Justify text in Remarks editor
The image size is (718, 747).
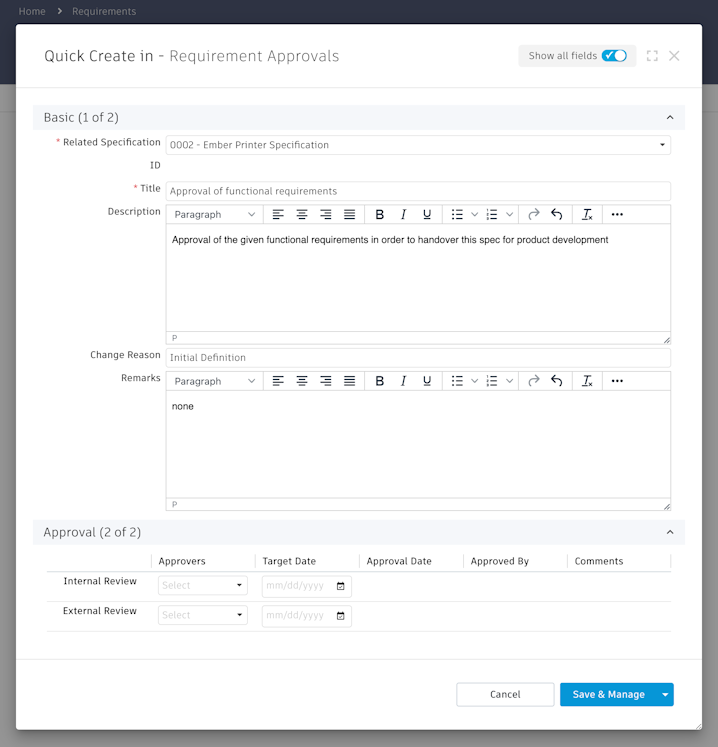click(349, 381)
